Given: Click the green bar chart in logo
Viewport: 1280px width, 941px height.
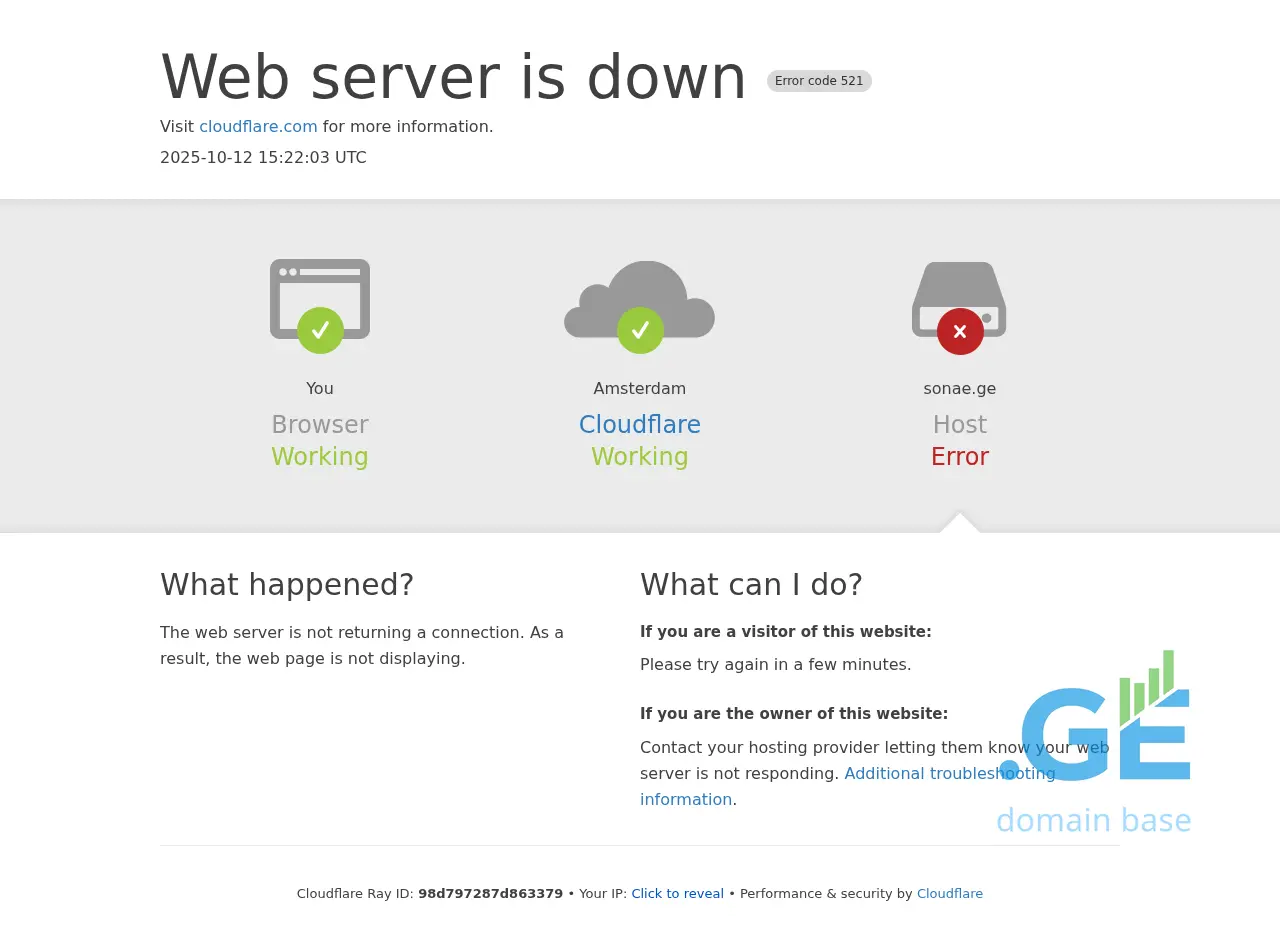Looking at the screenshot, I should click(1146, 688).
